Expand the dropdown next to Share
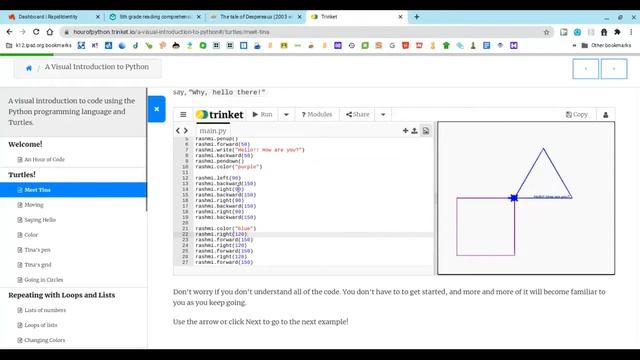 pyautogui.click(x=383, y=115)
